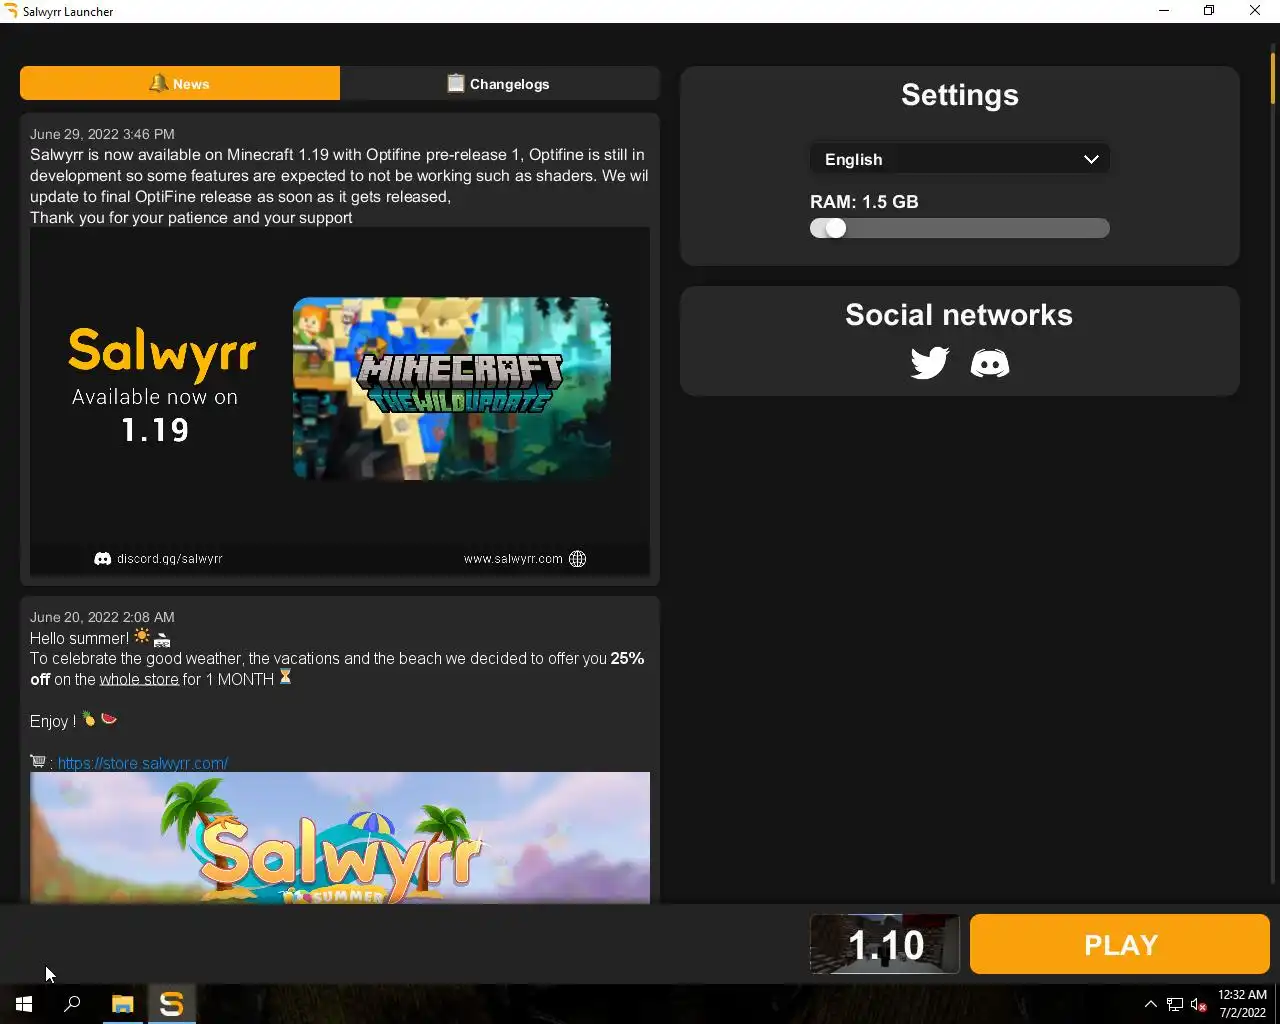The width and height of the screenshot is (1280, 1024).
Task: Click the muted volume tray icon
Action: [1198, 1004]
